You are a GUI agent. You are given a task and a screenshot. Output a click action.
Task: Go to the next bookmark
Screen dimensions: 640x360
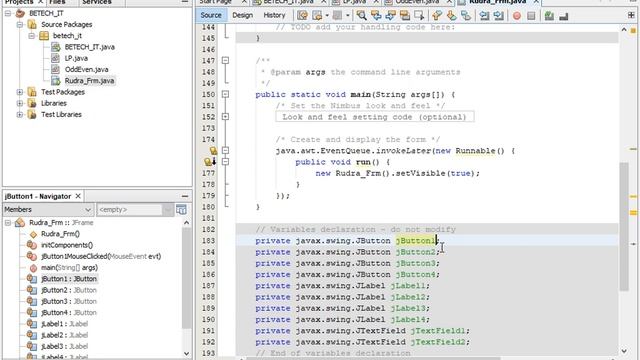451,16
